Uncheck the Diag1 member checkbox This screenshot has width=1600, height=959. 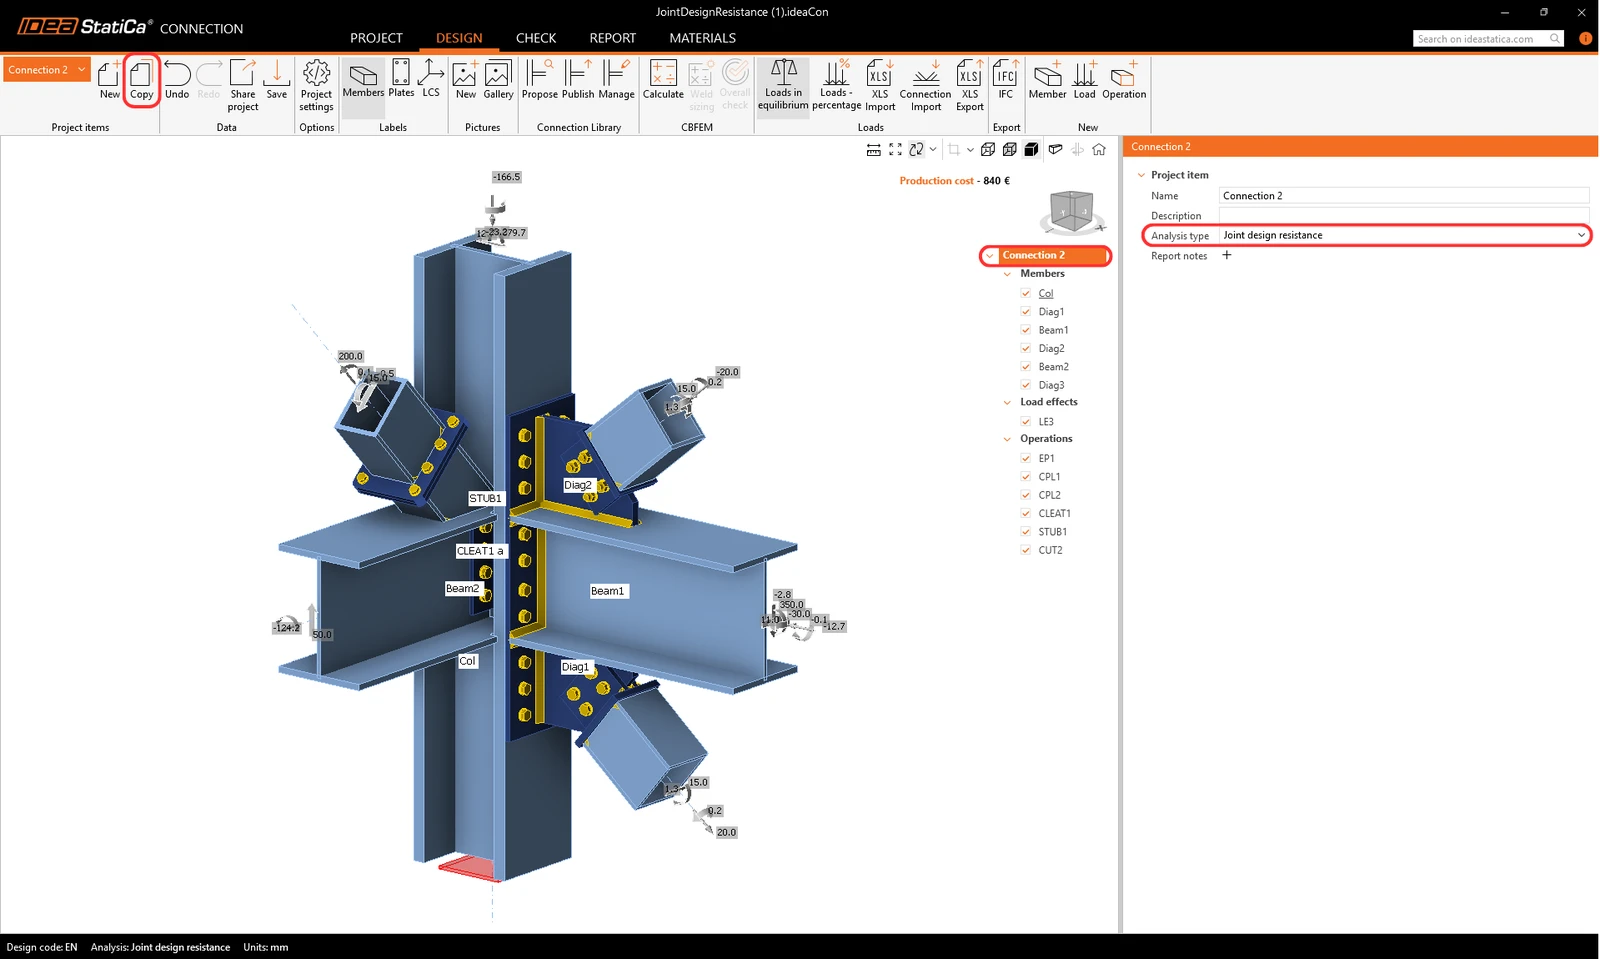[x=1026, y=312]
